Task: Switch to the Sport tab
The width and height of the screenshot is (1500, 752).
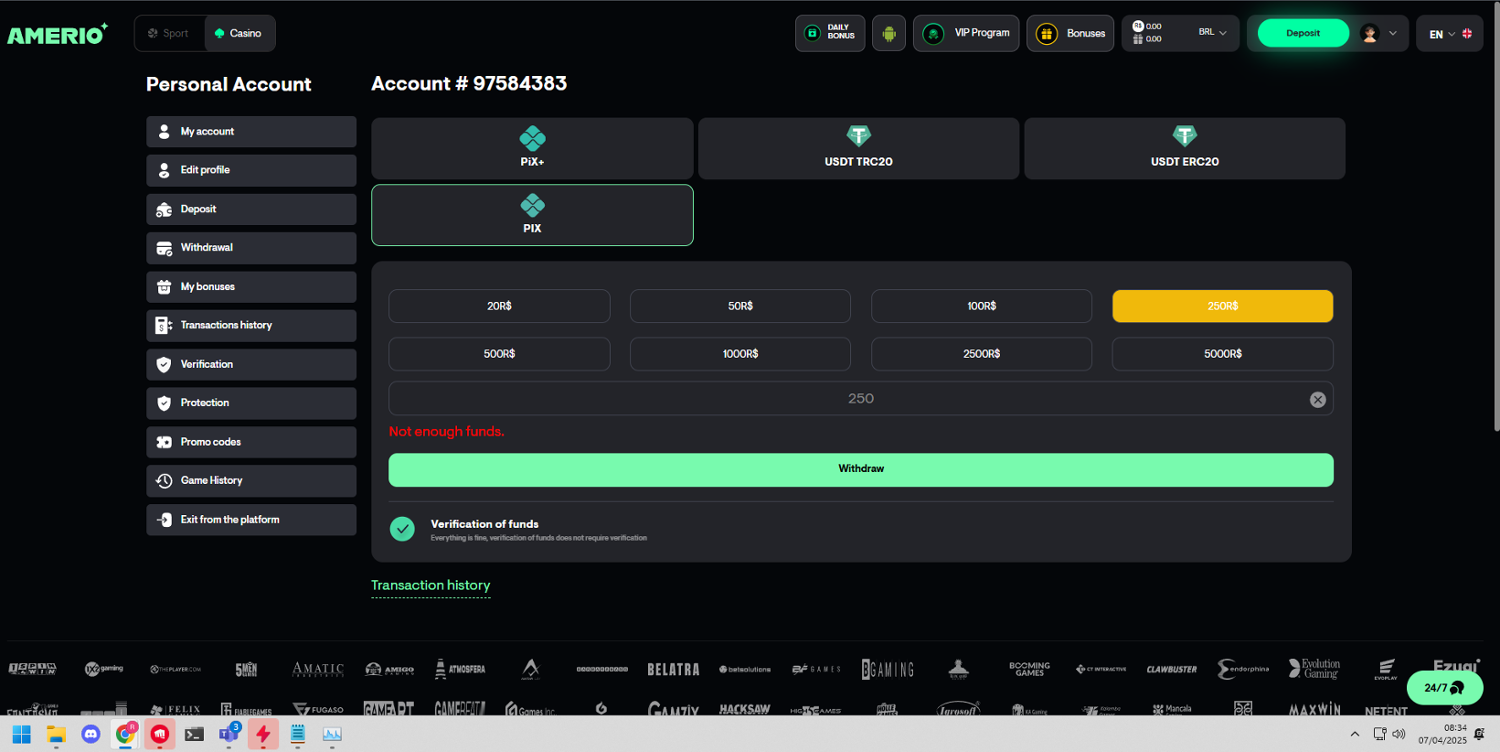Action: point(169,33)
